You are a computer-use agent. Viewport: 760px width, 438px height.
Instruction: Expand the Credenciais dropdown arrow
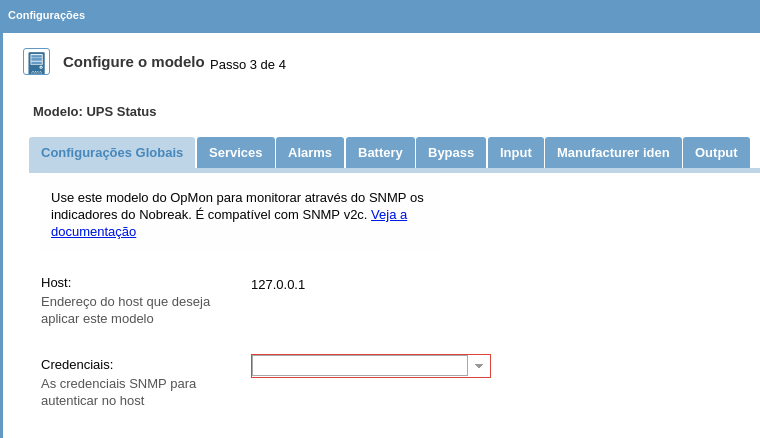[x=479, y=366]
